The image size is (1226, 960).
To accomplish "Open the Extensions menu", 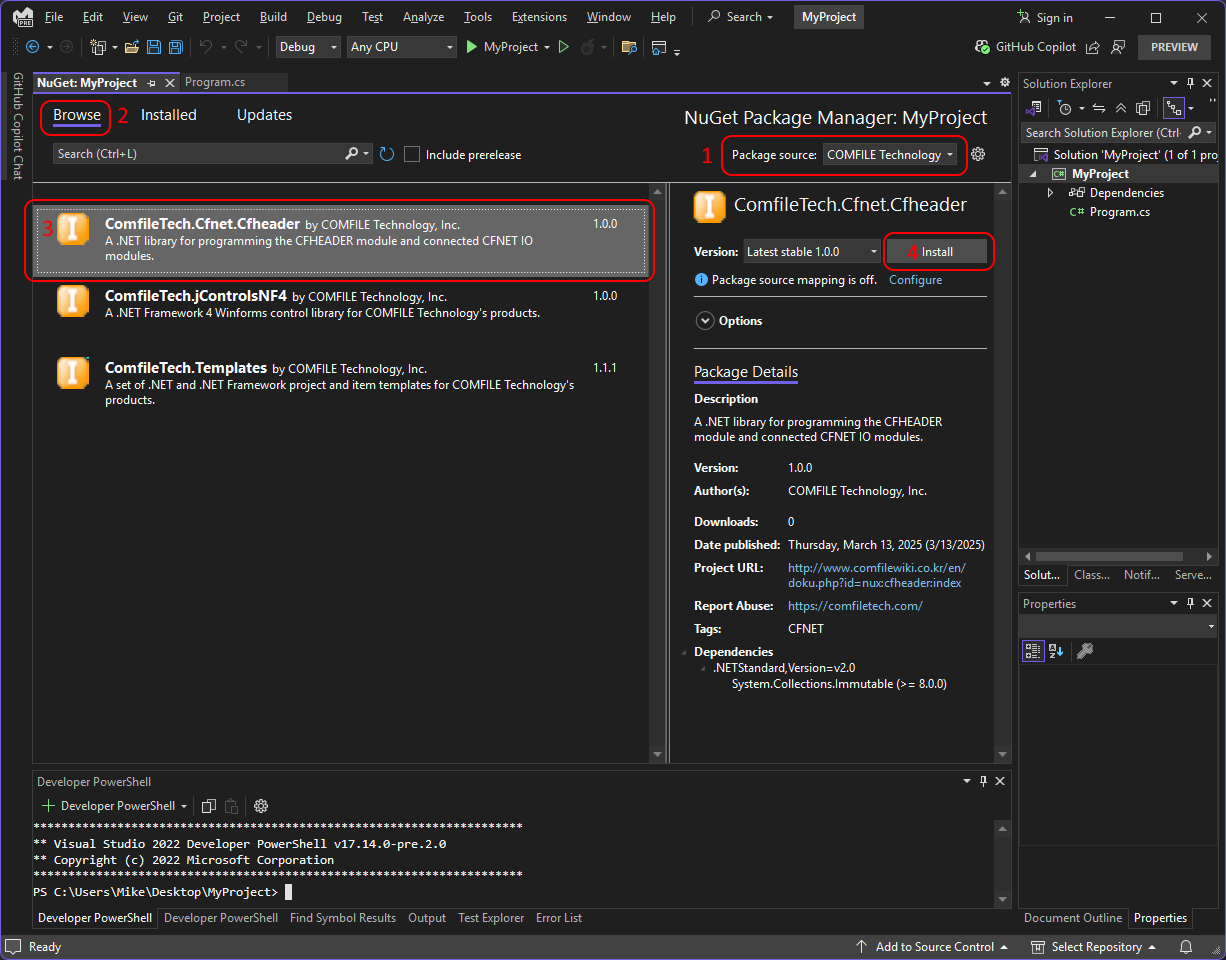I will coord(538,17).
